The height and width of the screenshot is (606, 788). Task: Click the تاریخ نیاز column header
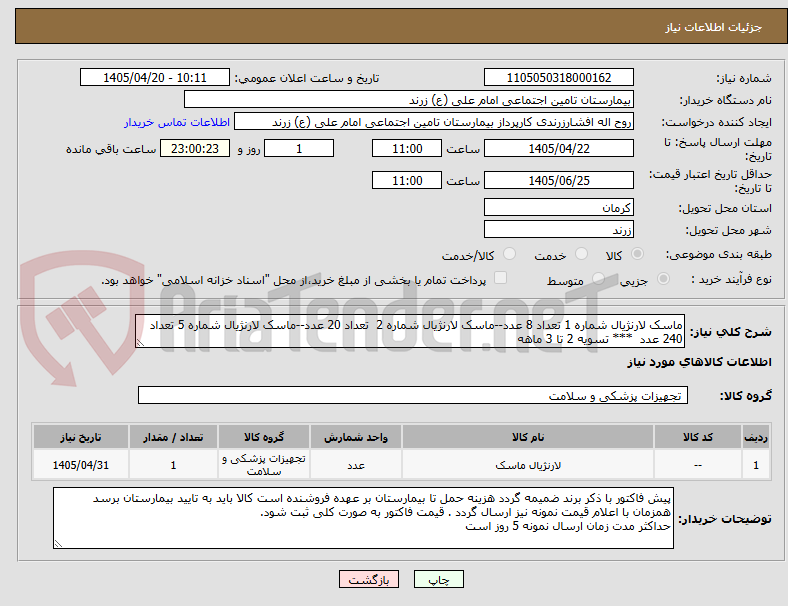[81, 437]
